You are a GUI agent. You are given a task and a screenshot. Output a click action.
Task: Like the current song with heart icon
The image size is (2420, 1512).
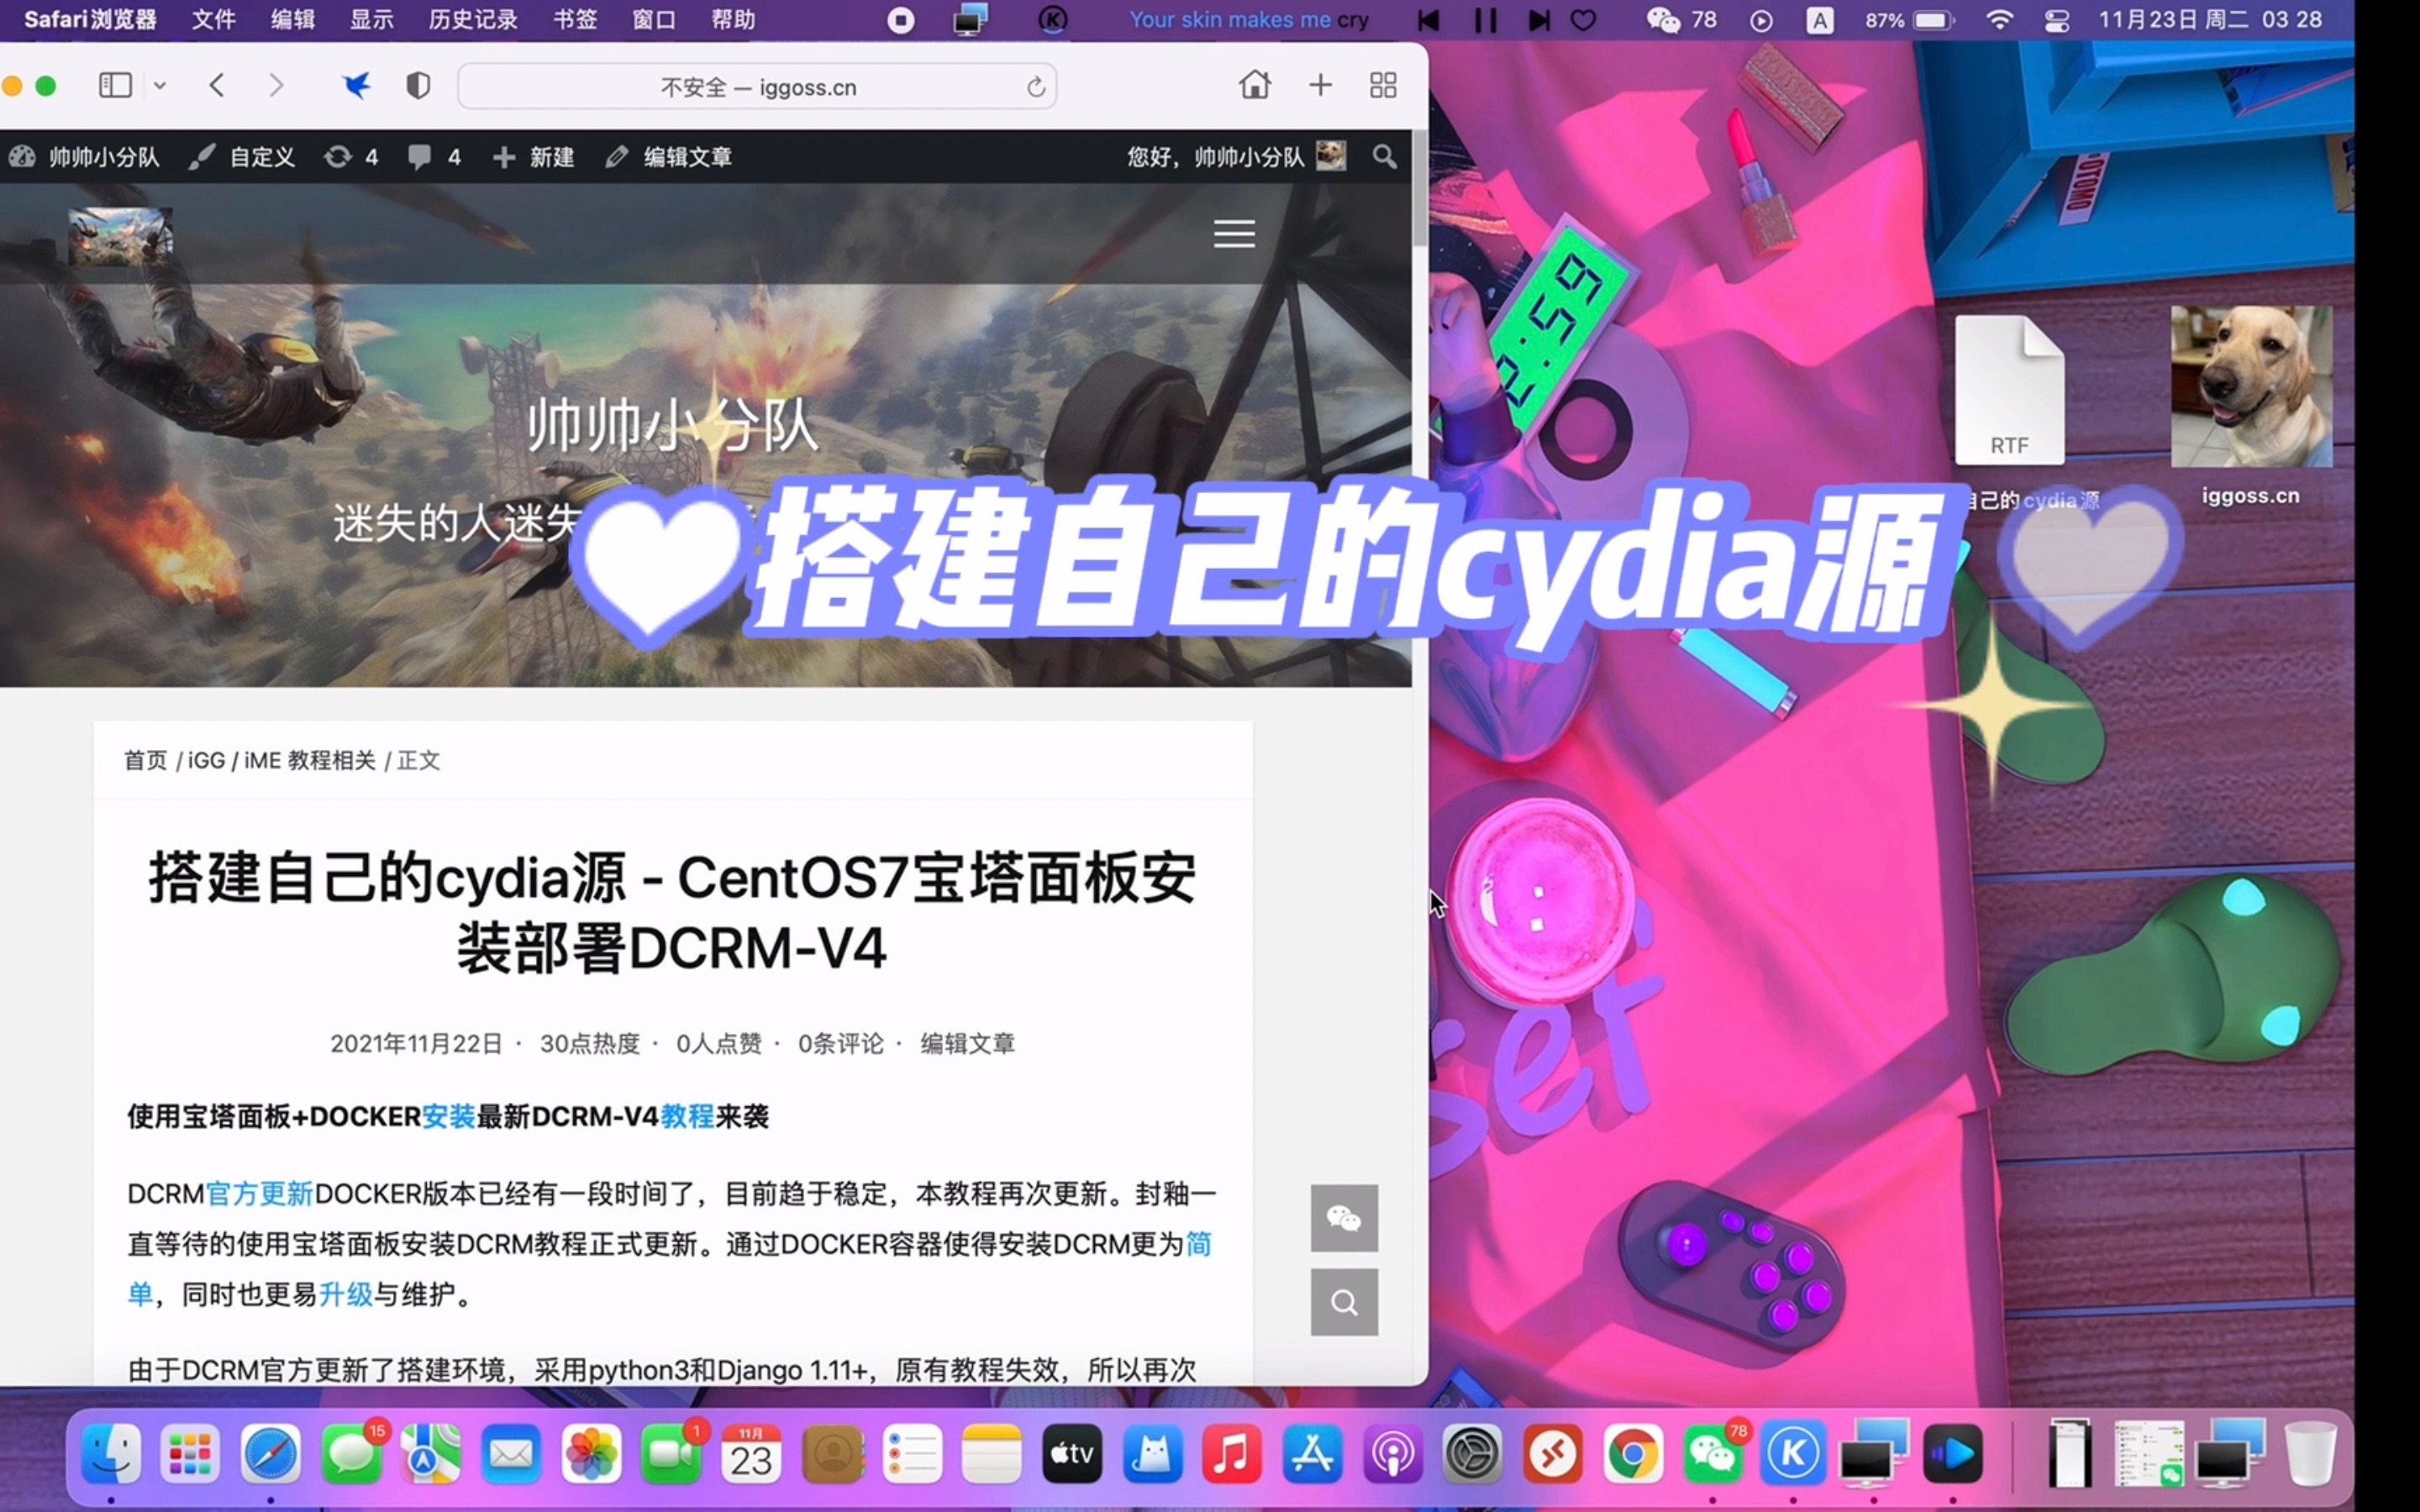pyautogui.click(x=1584, y=20)
